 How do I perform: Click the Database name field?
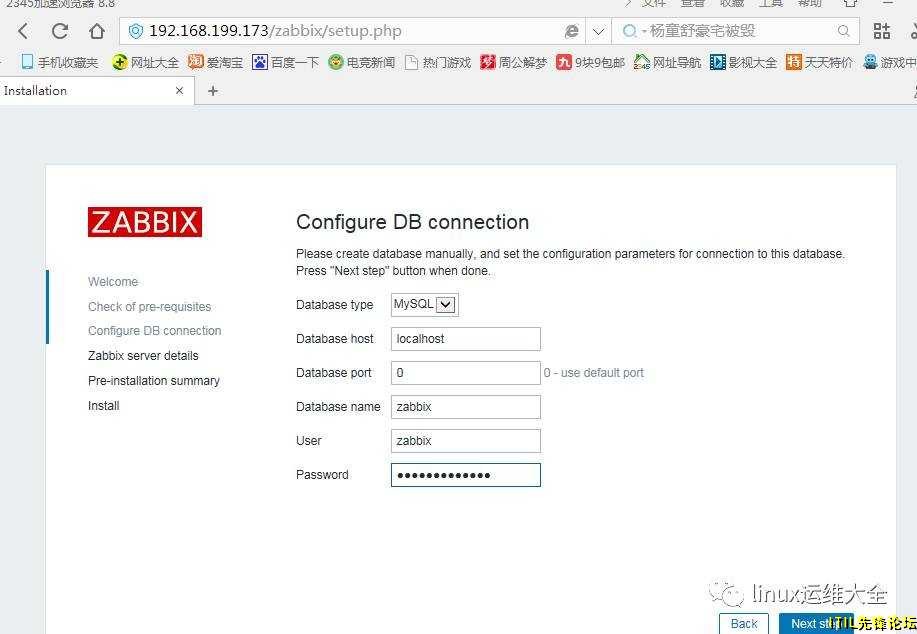(466, 407)
